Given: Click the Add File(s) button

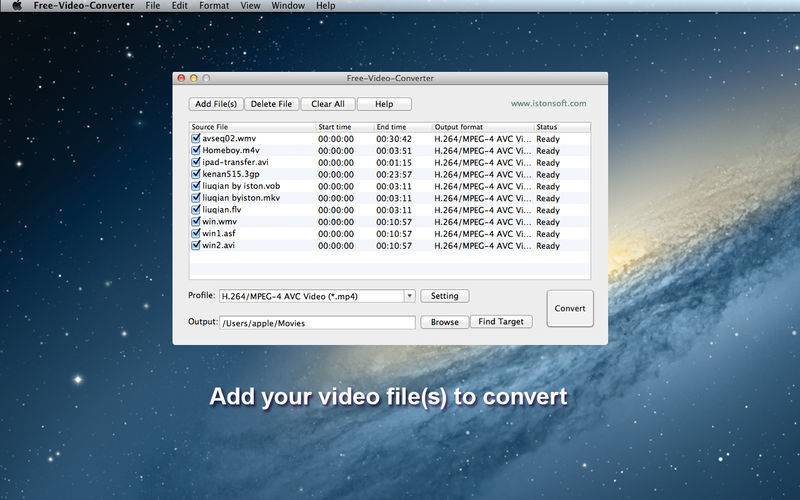Looking at the screenshot, I should coord(216,104).
